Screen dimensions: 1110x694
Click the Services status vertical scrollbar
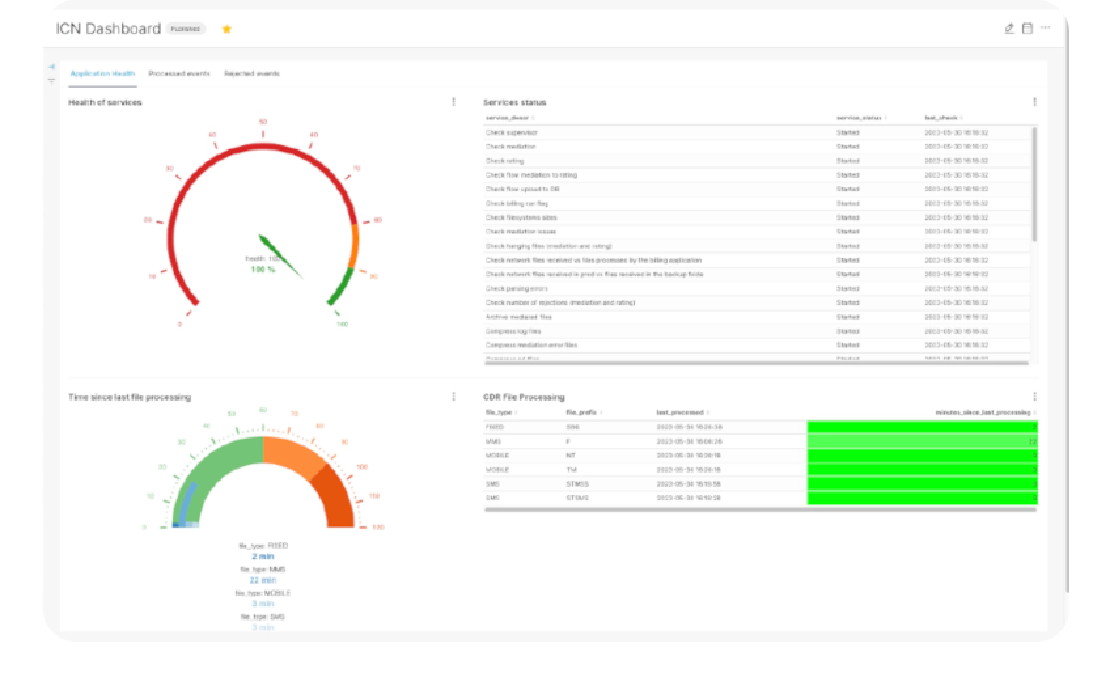(1034, 185)
